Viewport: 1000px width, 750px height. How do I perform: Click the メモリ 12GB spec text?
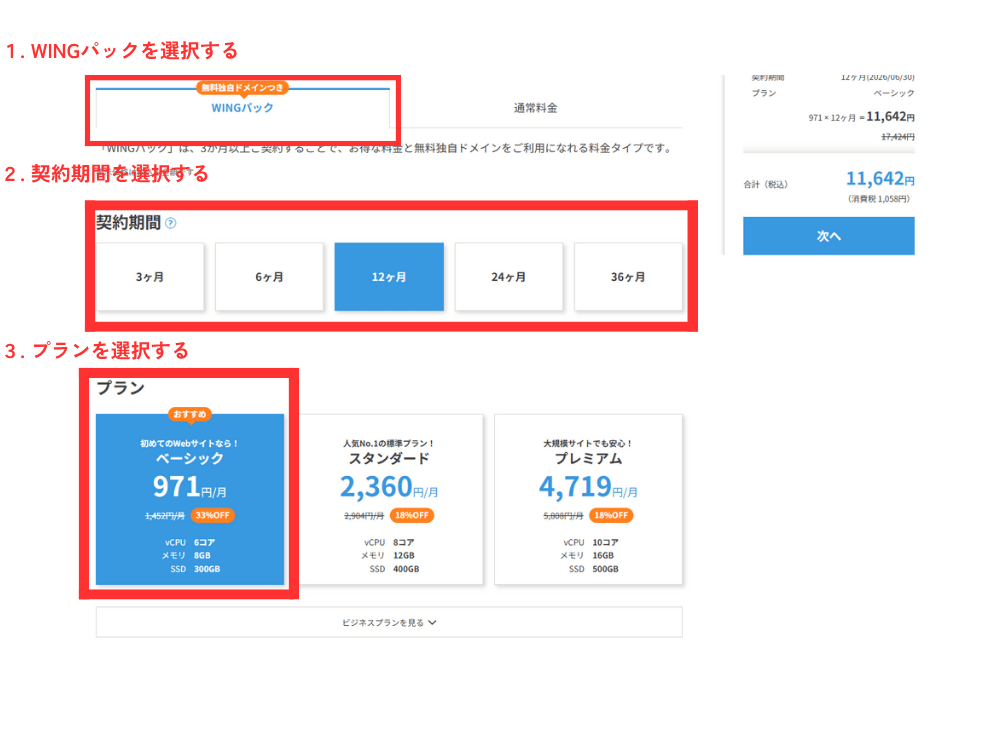[x=388, y=555]
